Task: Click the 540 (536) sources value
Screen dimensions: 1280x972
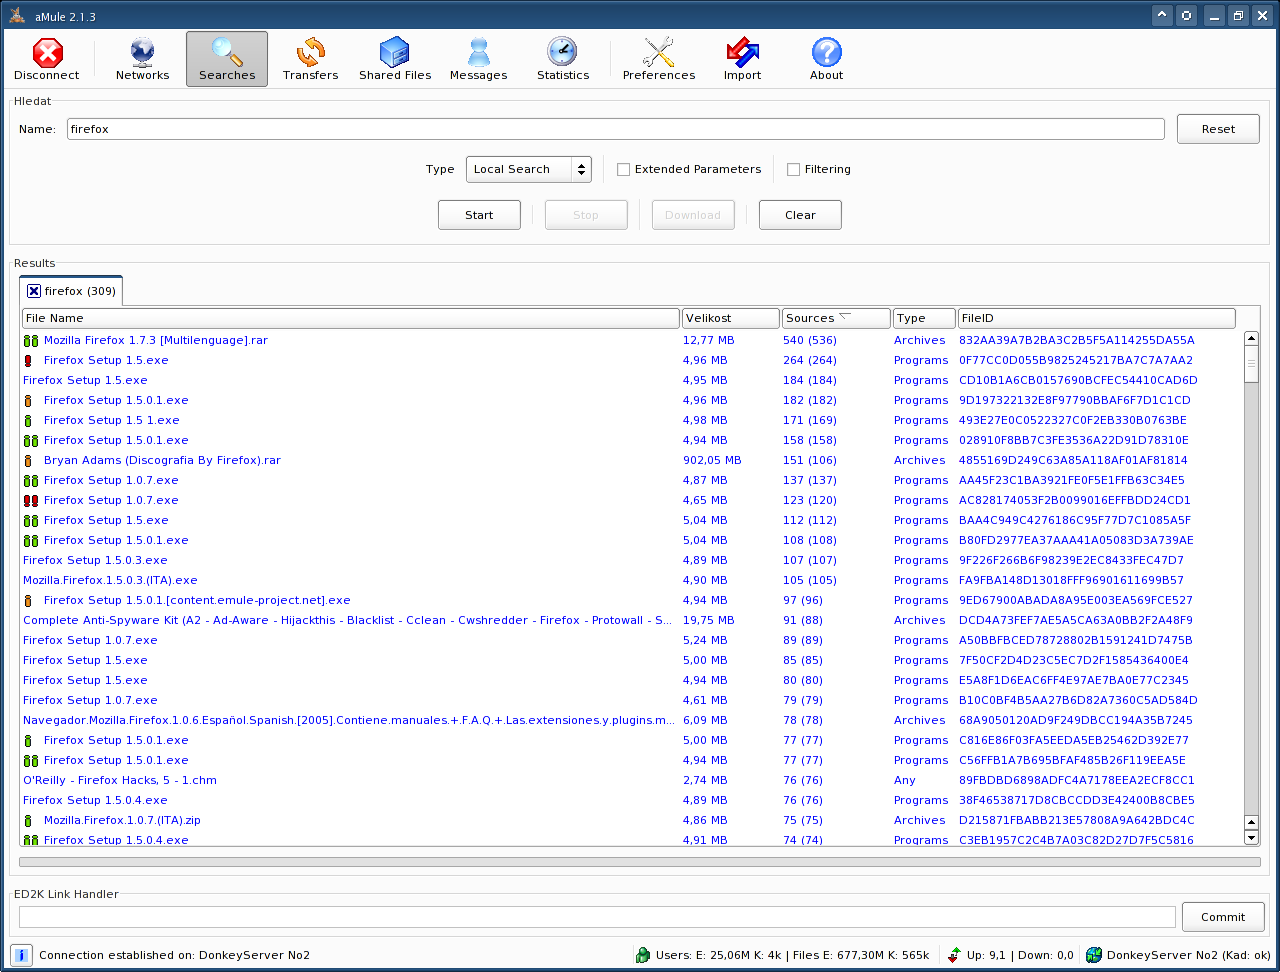Action: click(810, 340)
